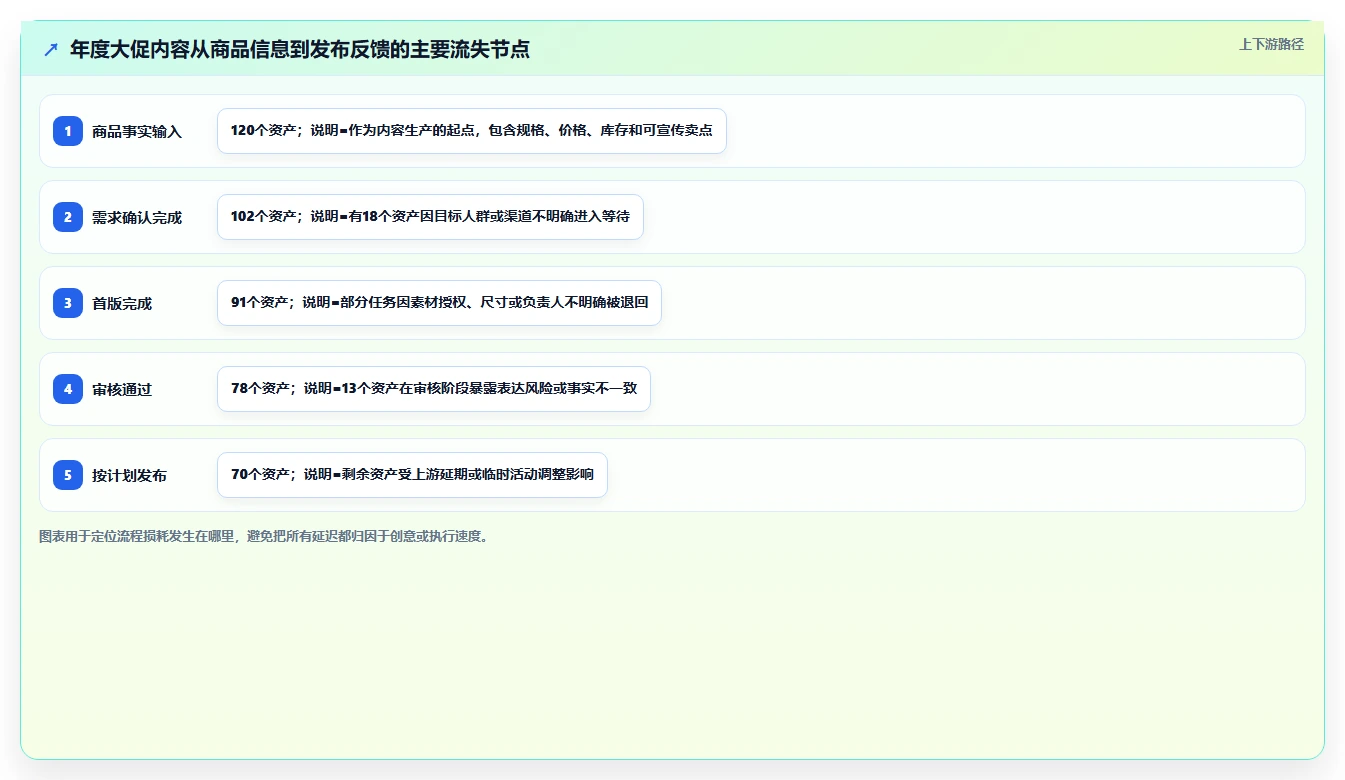
Task: Select step number badge 2
Action: click(68, 217)
